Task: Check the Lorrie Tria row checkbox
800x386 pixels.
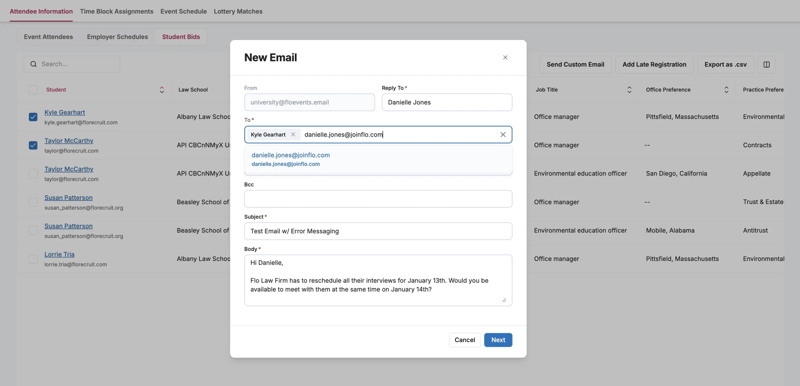Action: pyautogui.click(x=33, y=259)
